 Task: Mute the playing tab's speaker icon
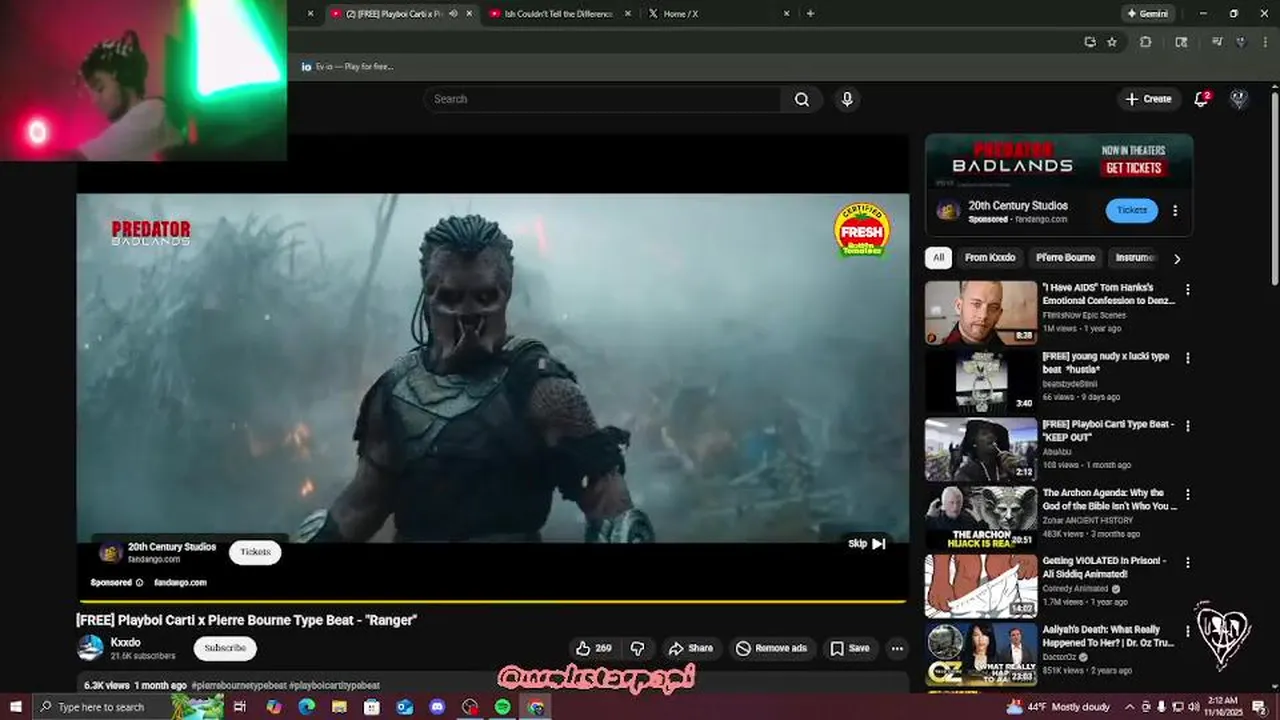click(x=453, y=14)
